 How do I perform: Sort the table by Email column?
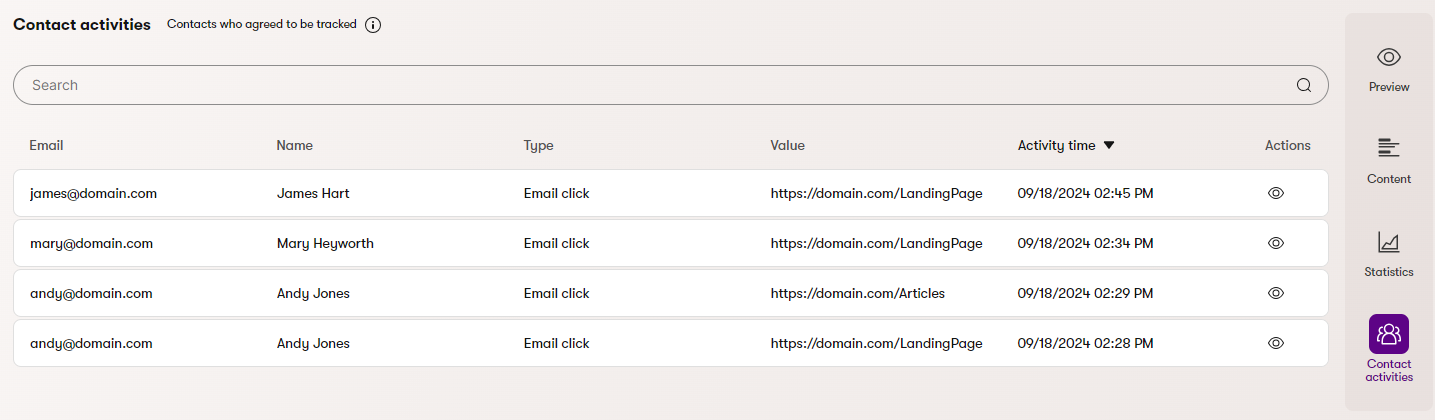[x=46, y=145]
